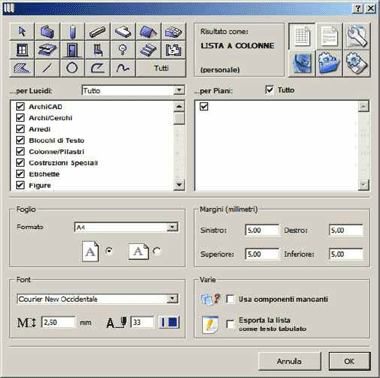Open the blue pen color swatch
This screenshot has height=378, width=380.
pos(169,322)
